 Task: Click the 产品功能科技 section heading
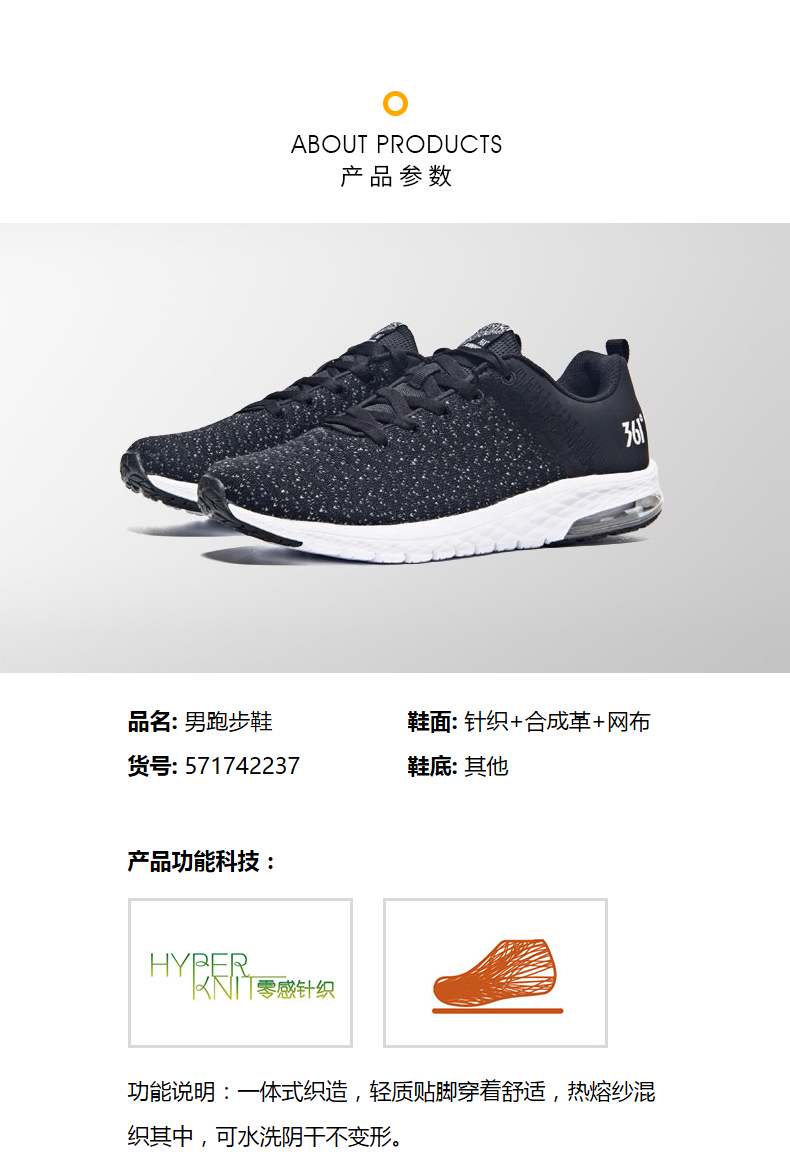201,861
